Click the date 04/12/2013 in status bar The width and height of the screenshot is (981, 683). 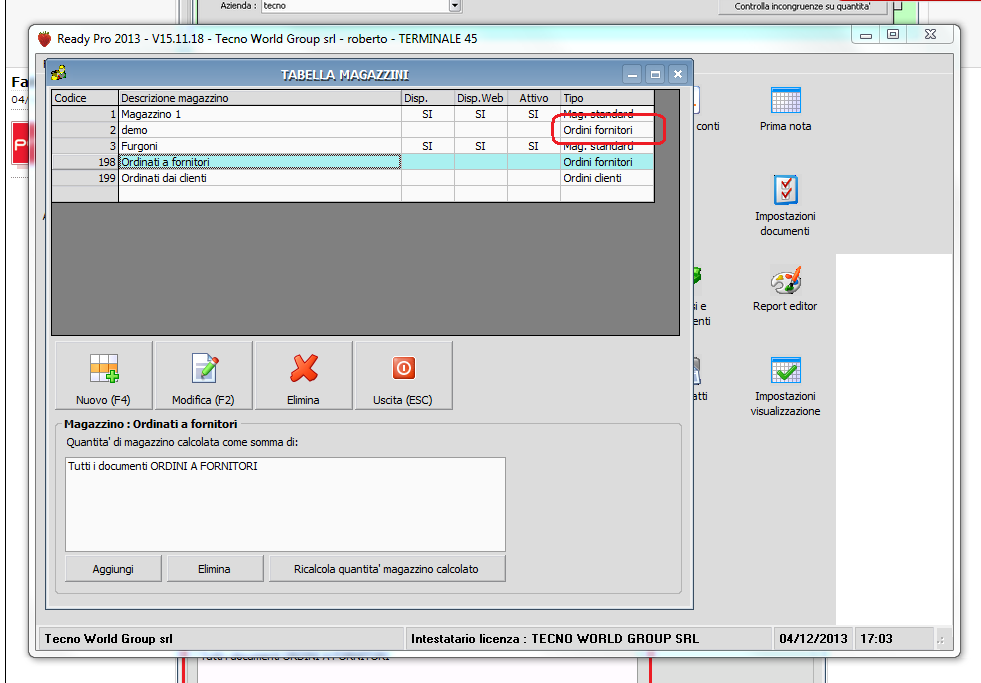point(813,639)
